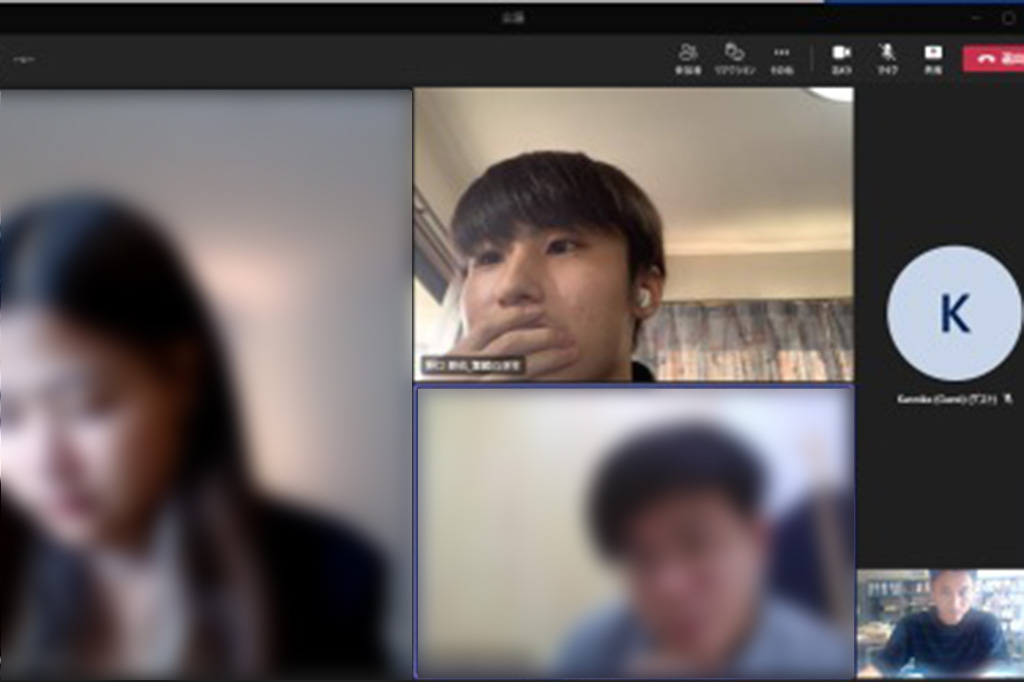Click the phone handset icon to hang up
Viewport: 1024px width, 682px height.
pos(985,58)
